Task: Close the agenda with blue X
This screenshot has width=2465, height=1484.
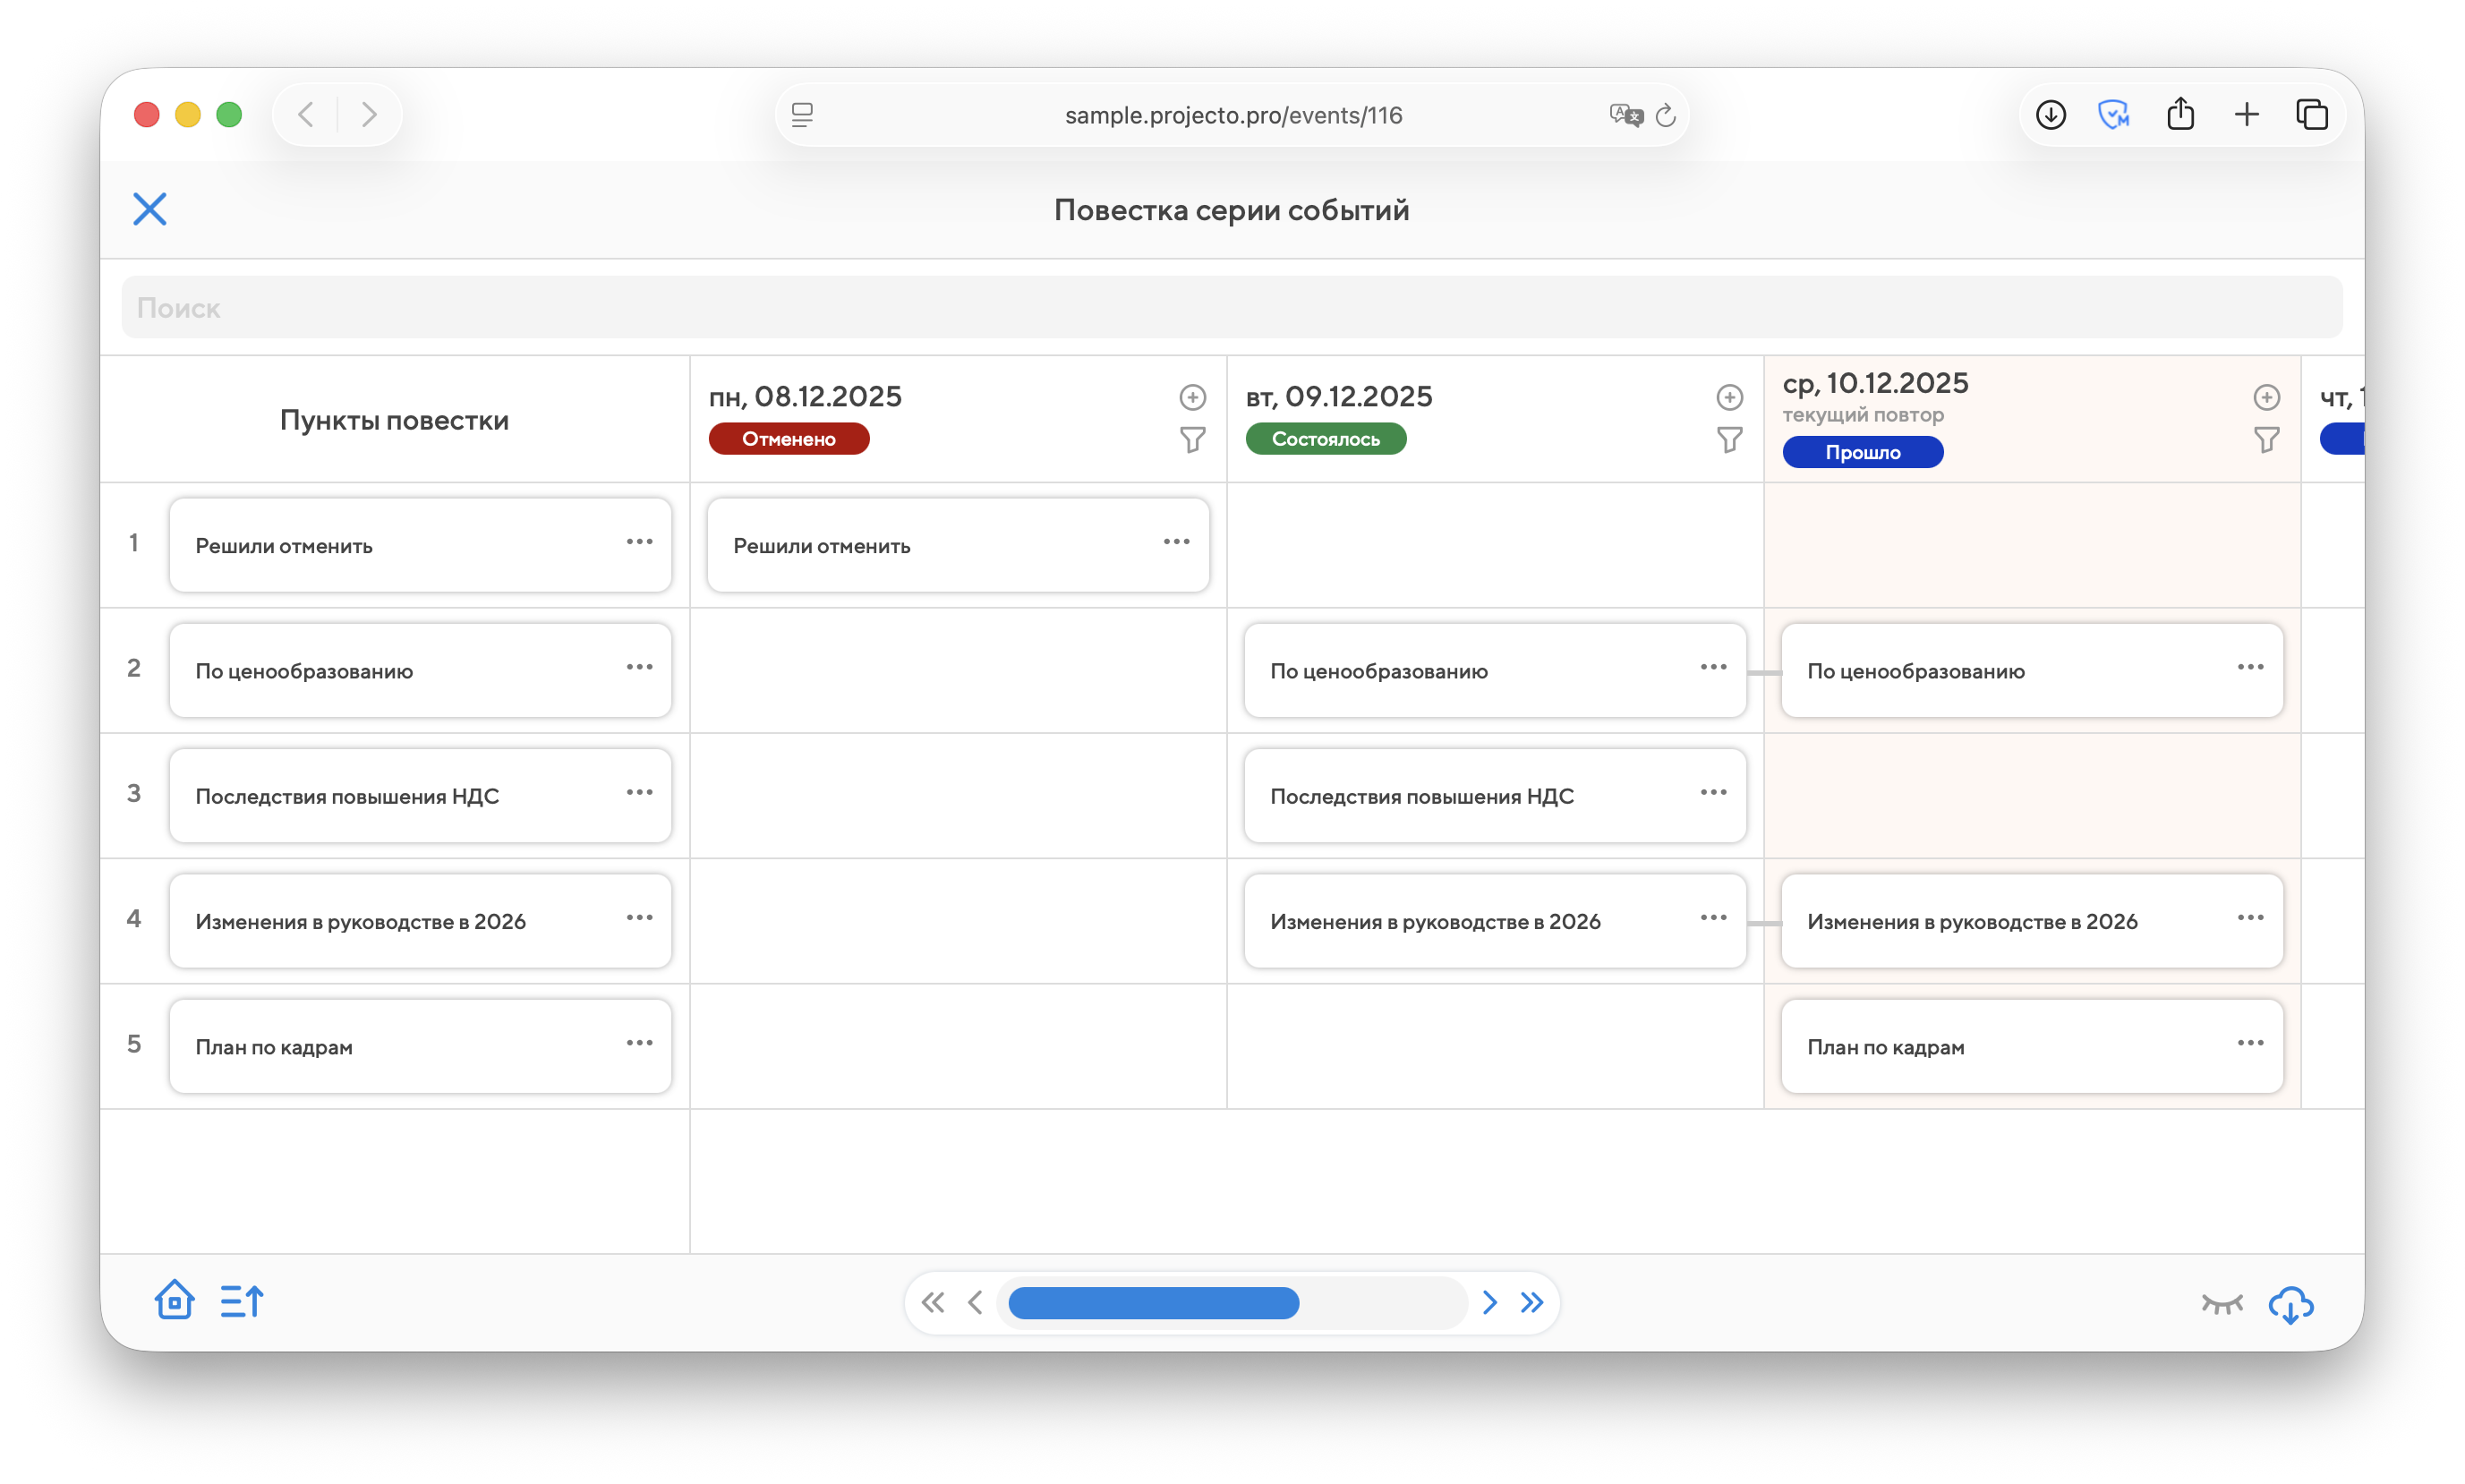Action: pyautogui.click(x=150, y=209)
